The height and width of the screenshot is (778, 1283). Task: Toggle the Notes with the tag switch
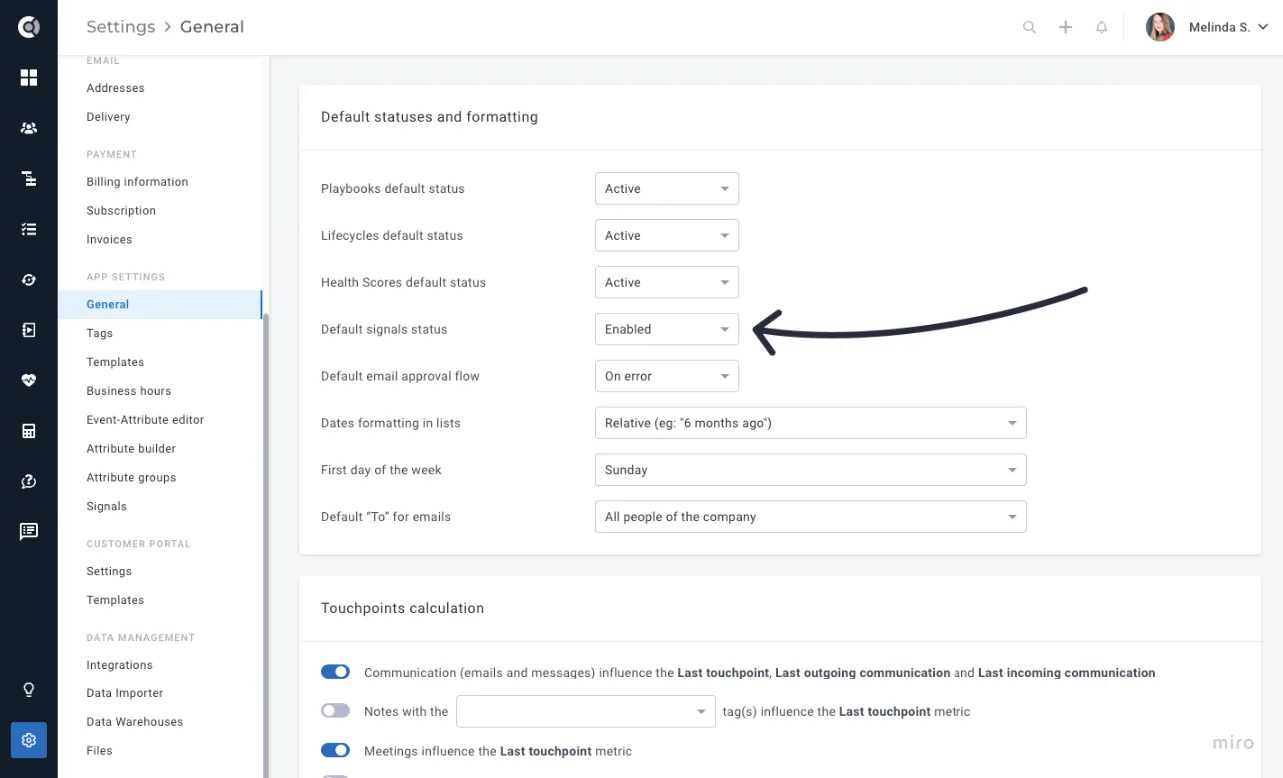335,711
